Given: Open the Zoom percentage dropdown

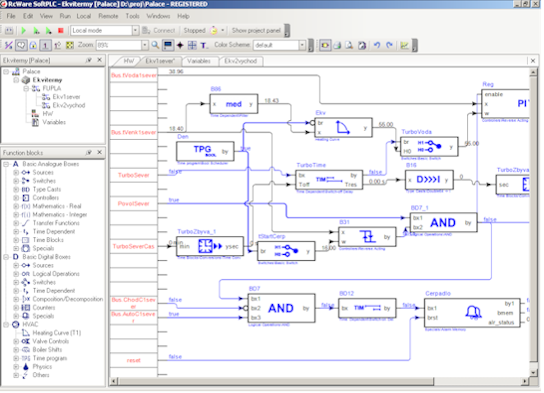Looking at the screenshot, I should [145, 45].
